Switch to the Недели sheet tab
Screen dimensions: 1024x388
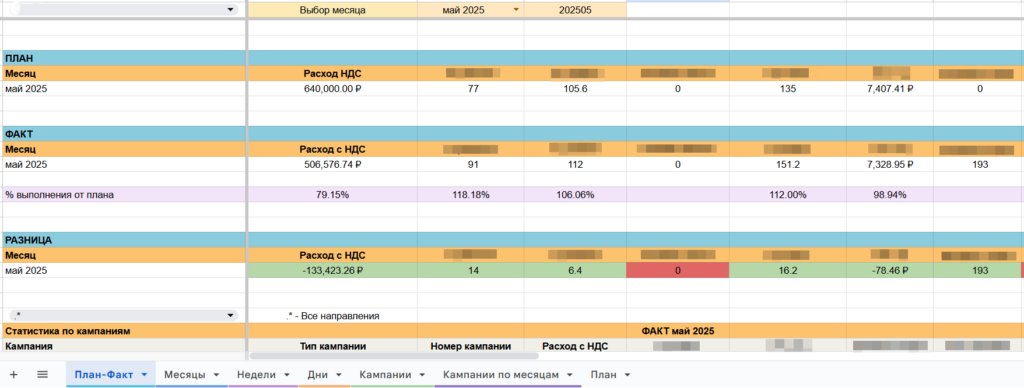tap(256, 375)
